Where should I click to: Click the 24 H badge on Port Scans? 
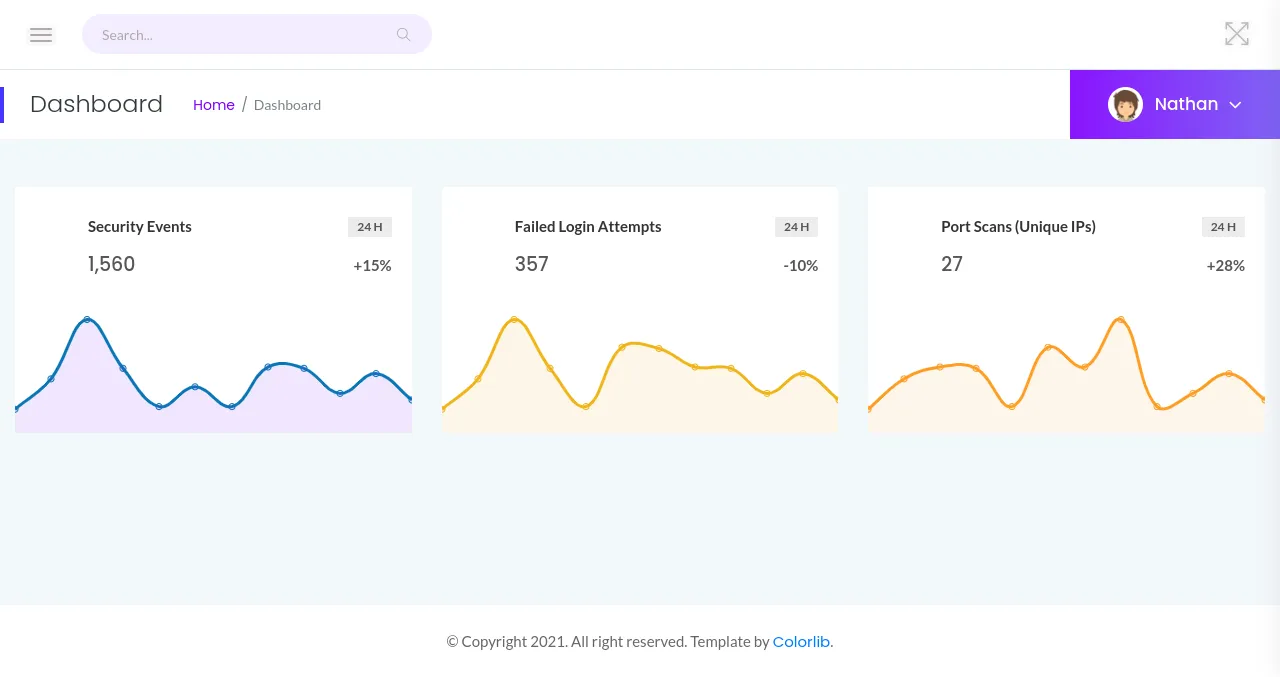tap(1223, 227)
